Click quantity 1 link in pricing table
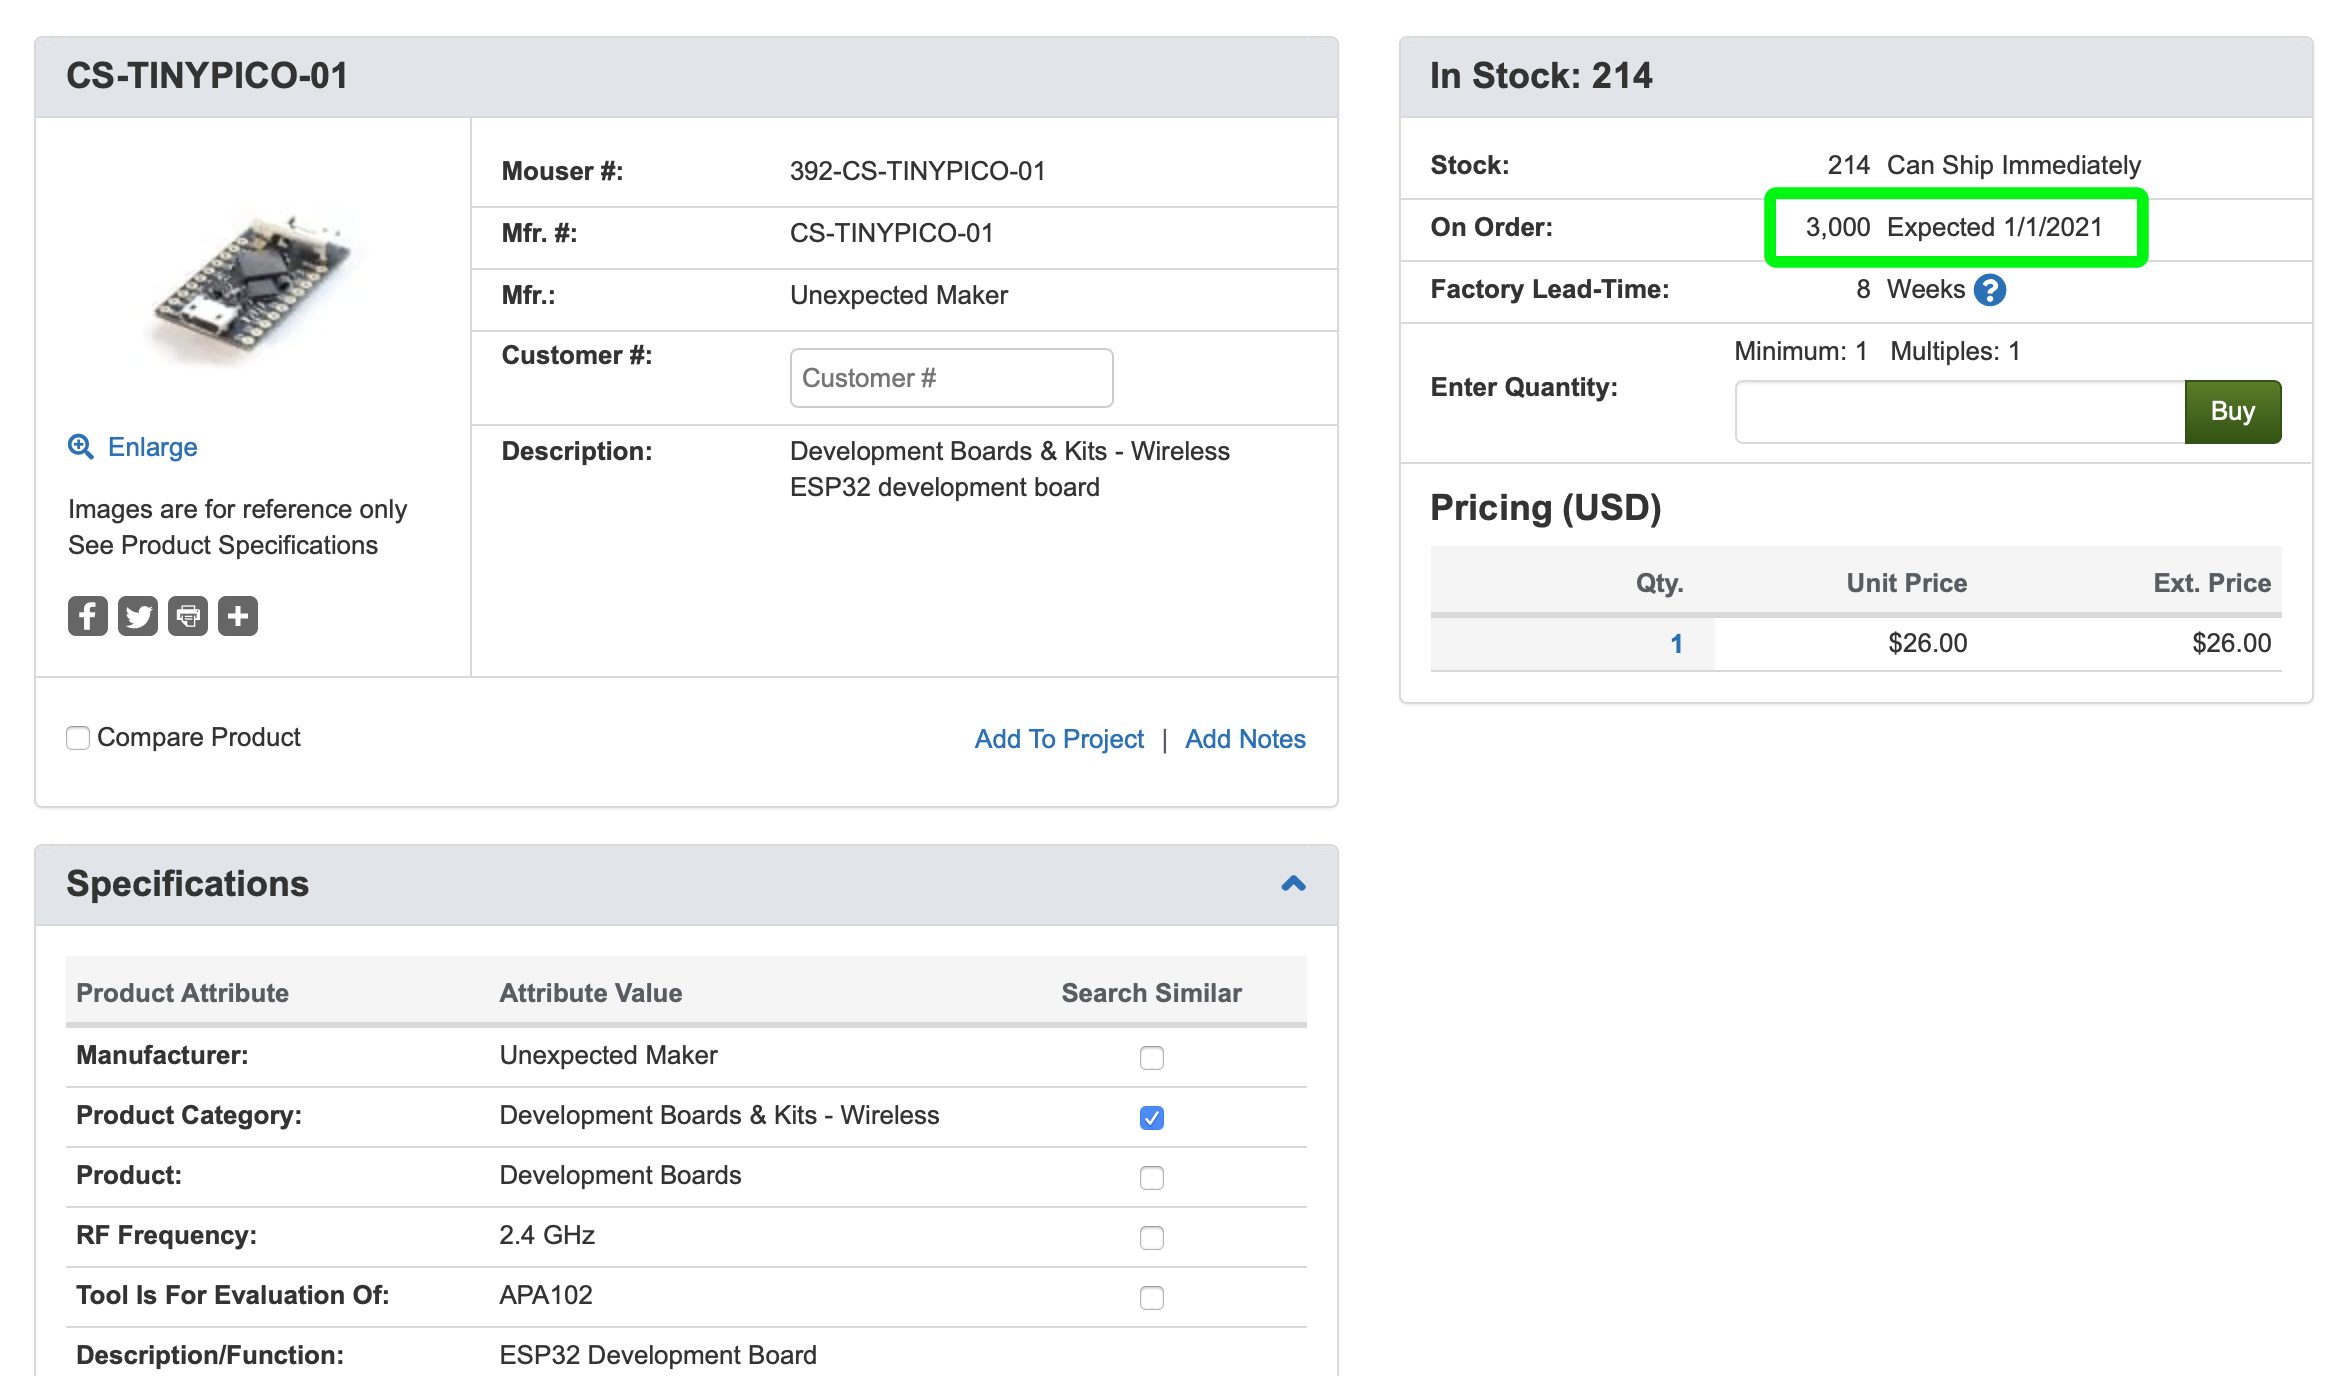 pyautogui.click(x=1677, y=644)
